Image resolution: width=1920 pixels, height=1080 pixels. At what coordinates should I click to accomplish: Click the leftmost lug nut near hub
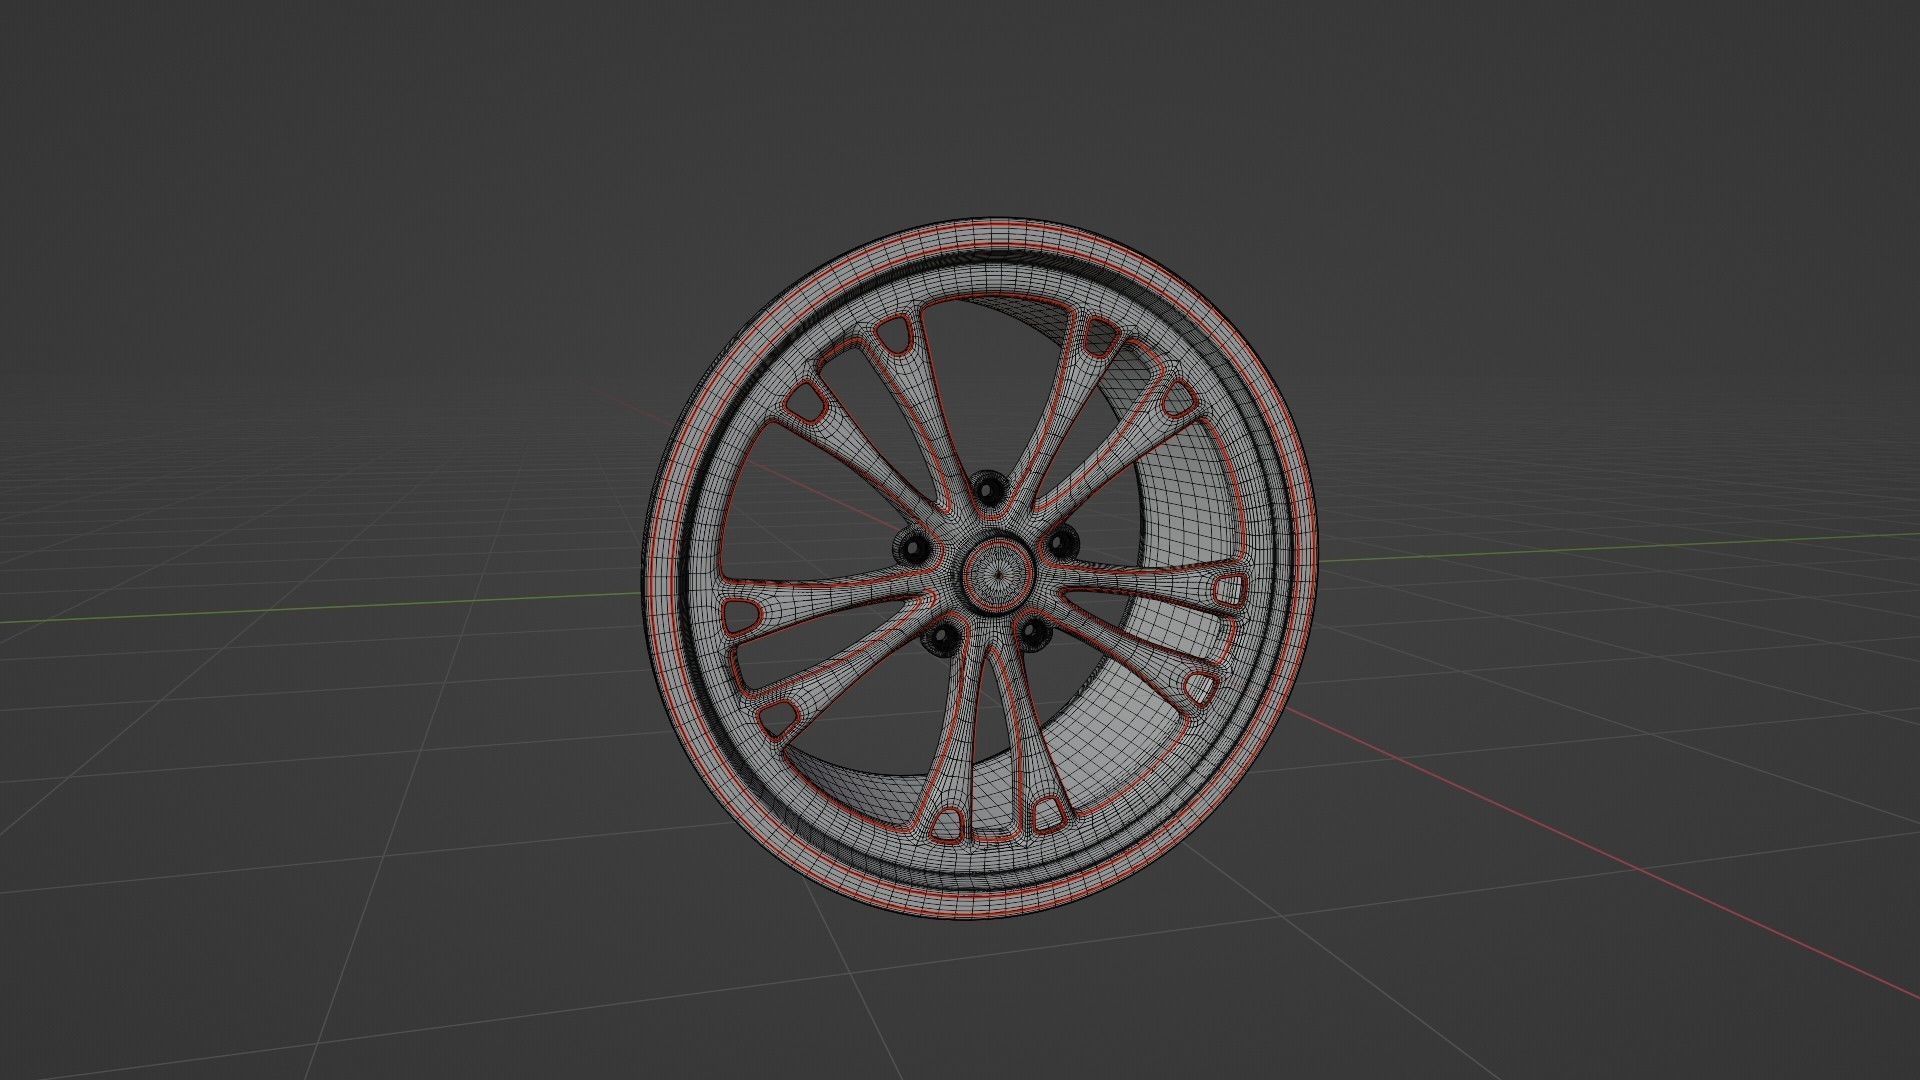(913, 548)
